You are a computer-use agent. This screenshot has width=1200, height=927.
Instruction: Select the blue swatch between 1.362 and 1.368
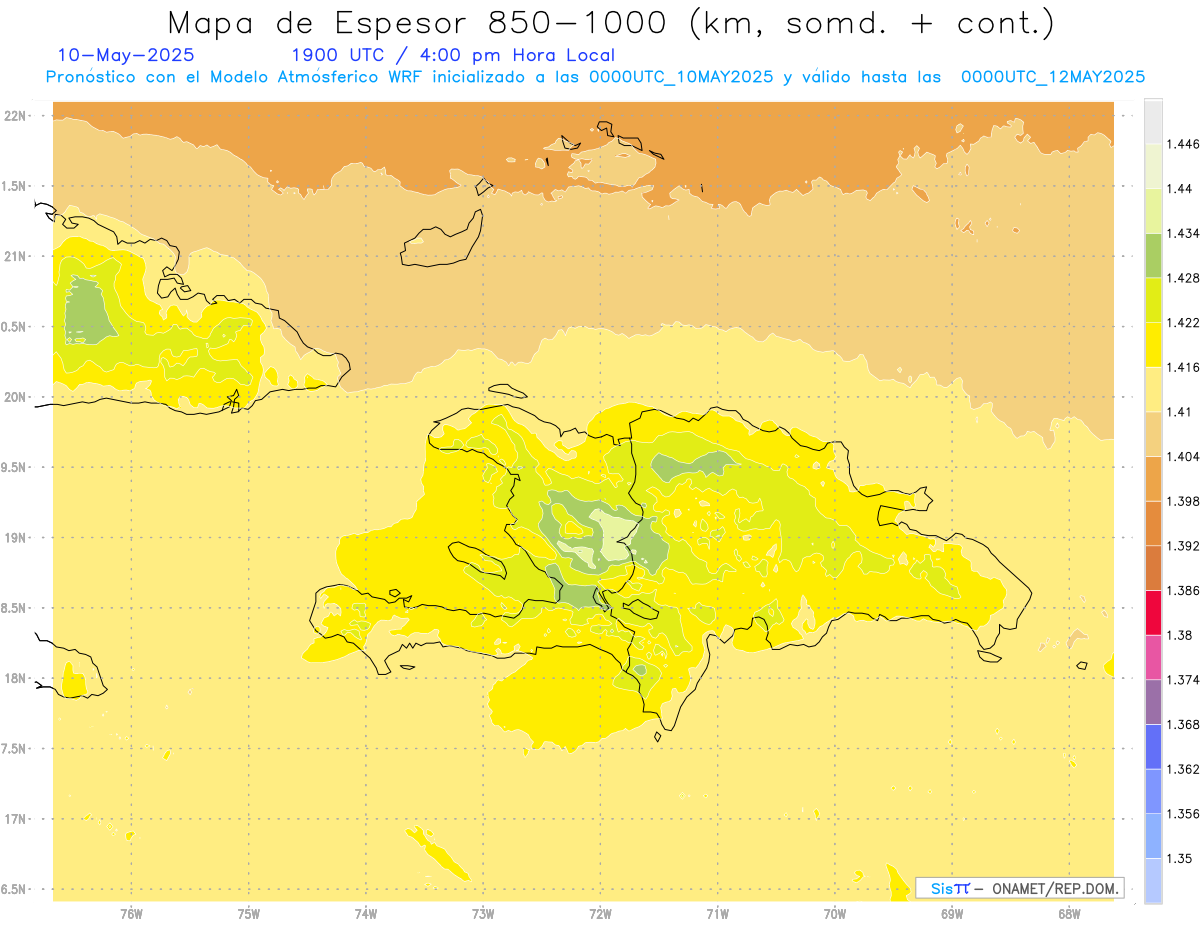click(x=1153, y=746)
